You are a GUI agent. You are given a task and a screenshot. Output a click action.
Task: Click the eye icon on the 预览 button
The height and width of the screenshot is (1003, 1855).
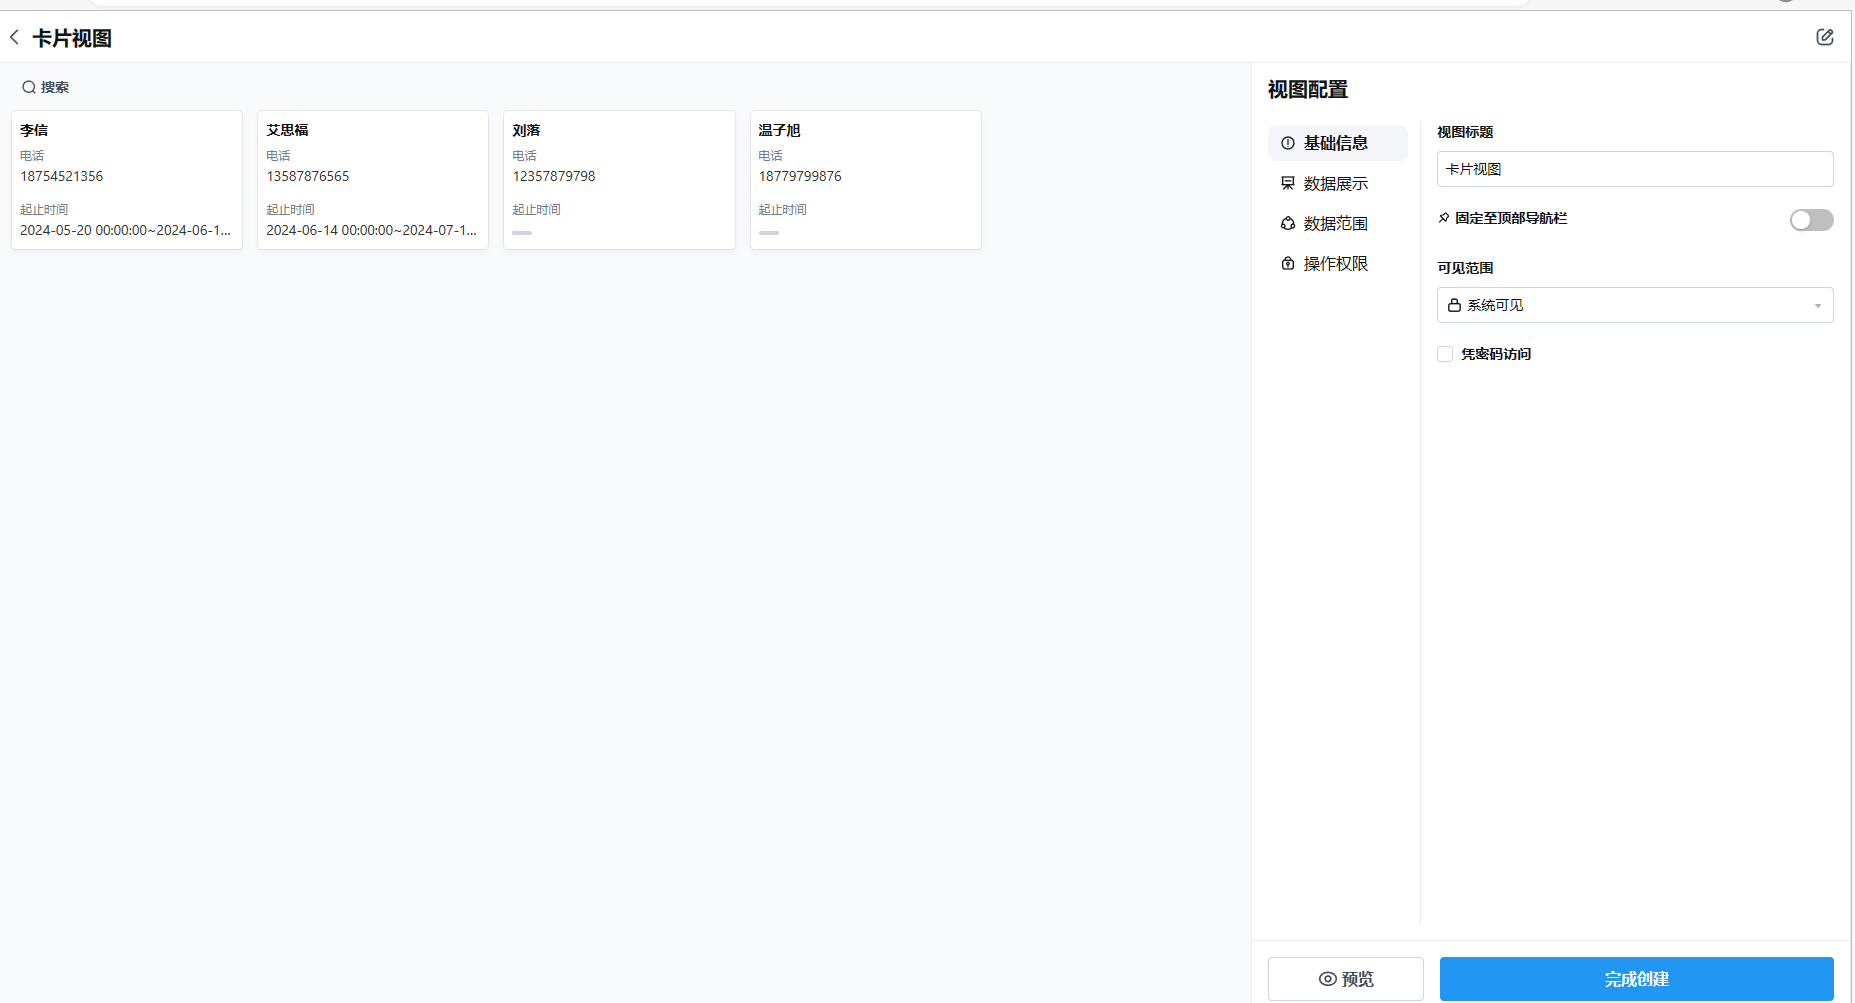point(1326,979)
